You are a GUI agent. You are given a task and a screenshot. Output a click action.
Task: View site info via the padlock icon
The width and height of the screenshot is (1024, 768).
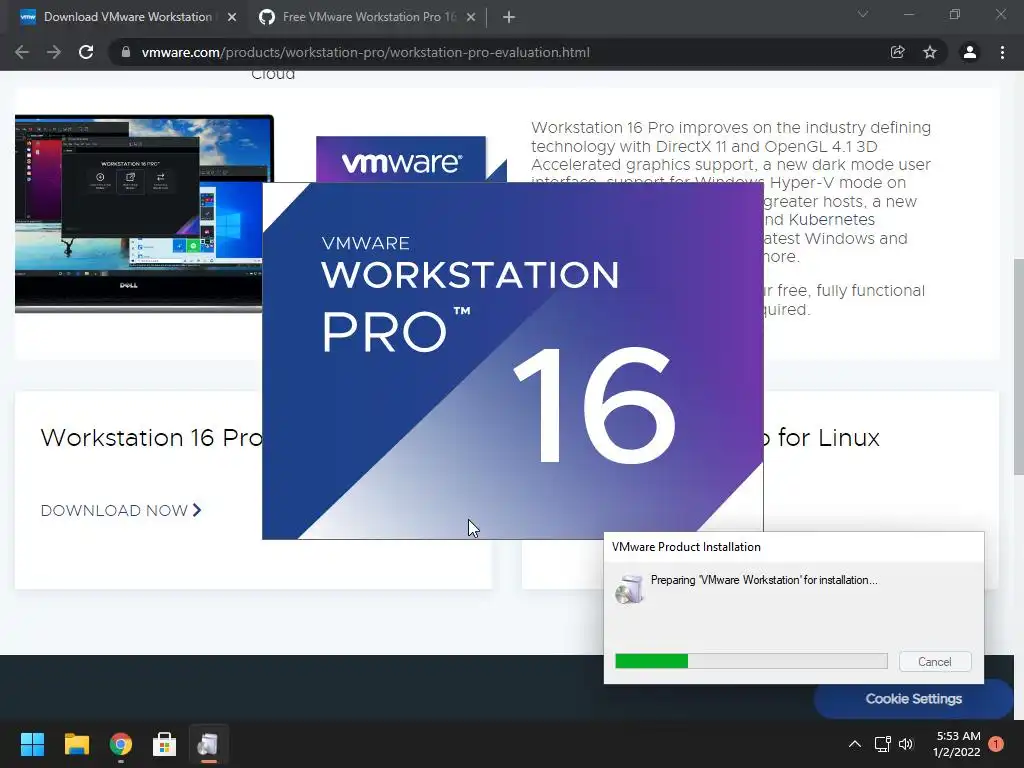point(126,52)
